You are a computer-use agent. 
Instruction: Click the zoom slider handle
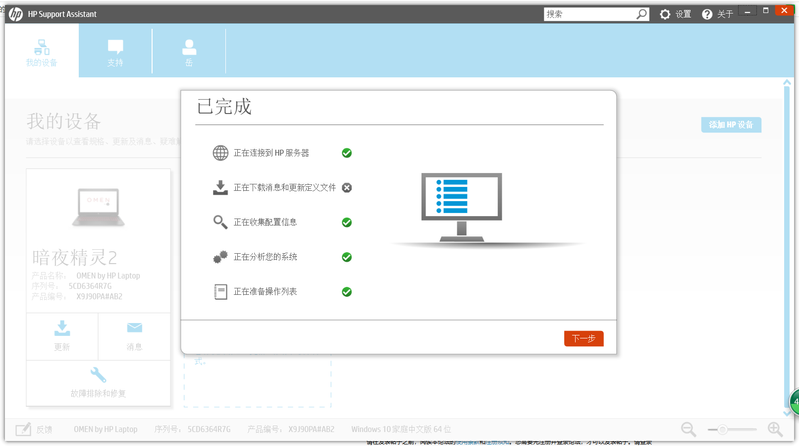tap(723, 430)
